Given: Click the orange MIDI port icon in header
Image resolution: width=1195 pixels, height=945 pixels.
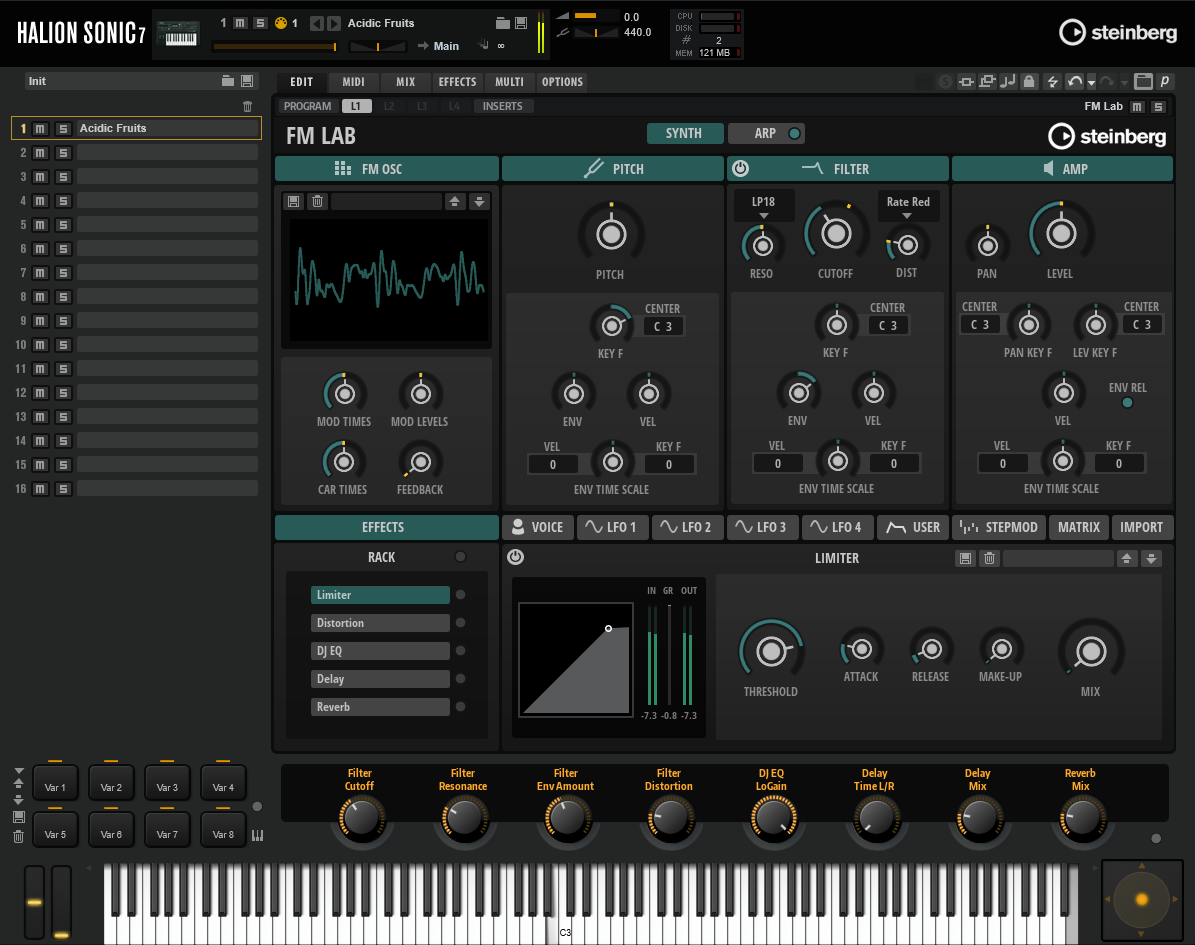Looking at the screenshot, I should (281, 23).
